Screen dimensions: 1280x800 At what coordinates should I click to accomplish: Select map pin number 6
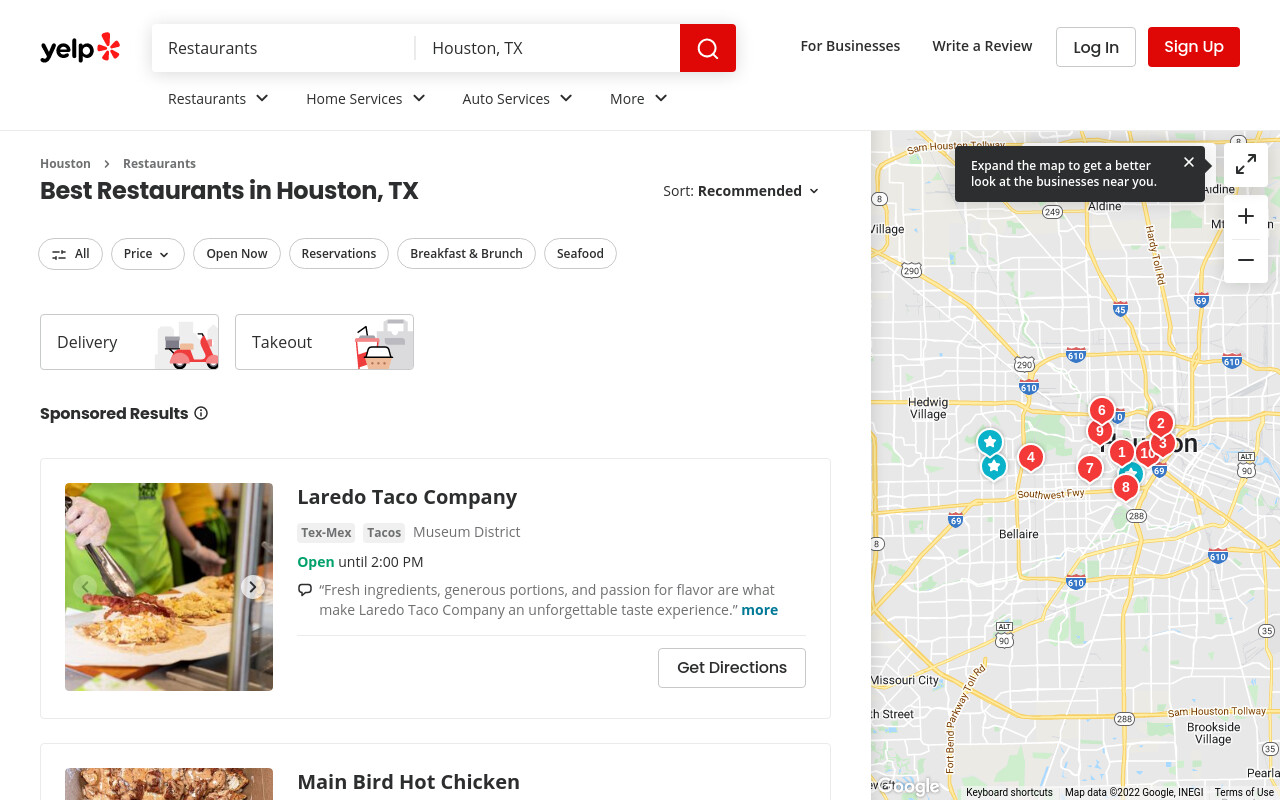point(1101,410)
